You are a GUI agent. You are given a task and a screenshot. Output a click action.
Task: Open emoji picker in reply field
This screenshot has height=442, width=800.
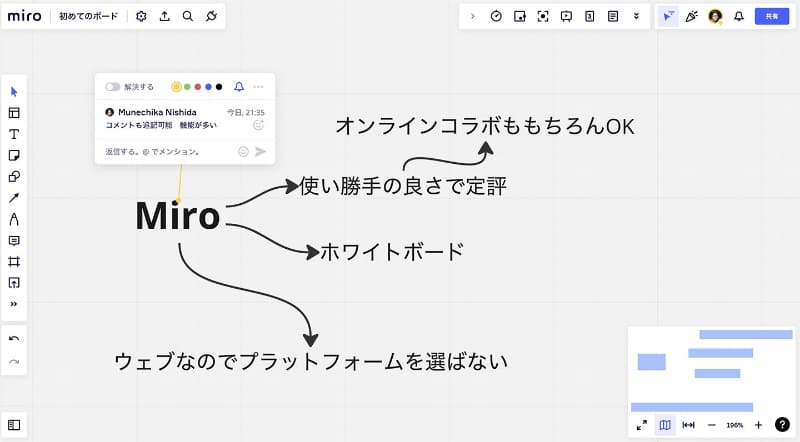pos(243,152)
